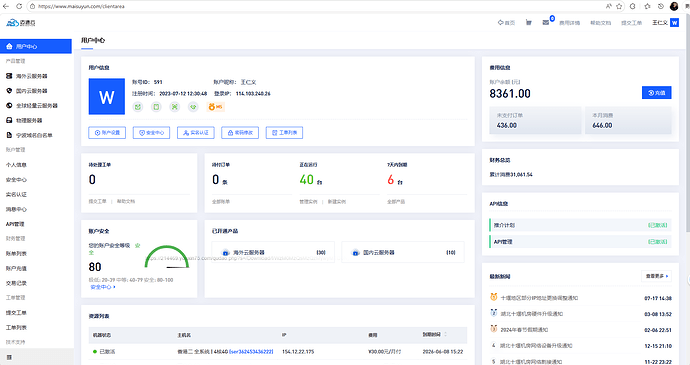Screen dimensions: 690x365
Task: Click the 本月消费 646.00 card
Action: pyautogui.click(x=628, y=120)
